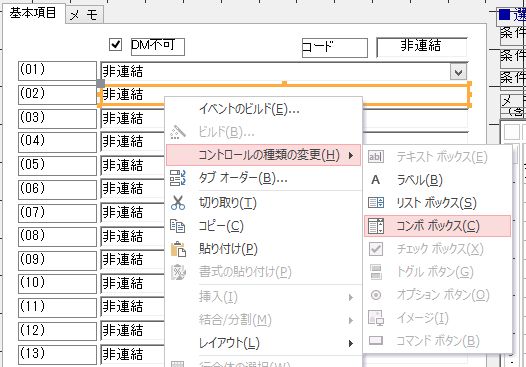Open レイアウト(L) menu item
Screen dimensions: 526x367
[264, 343]
